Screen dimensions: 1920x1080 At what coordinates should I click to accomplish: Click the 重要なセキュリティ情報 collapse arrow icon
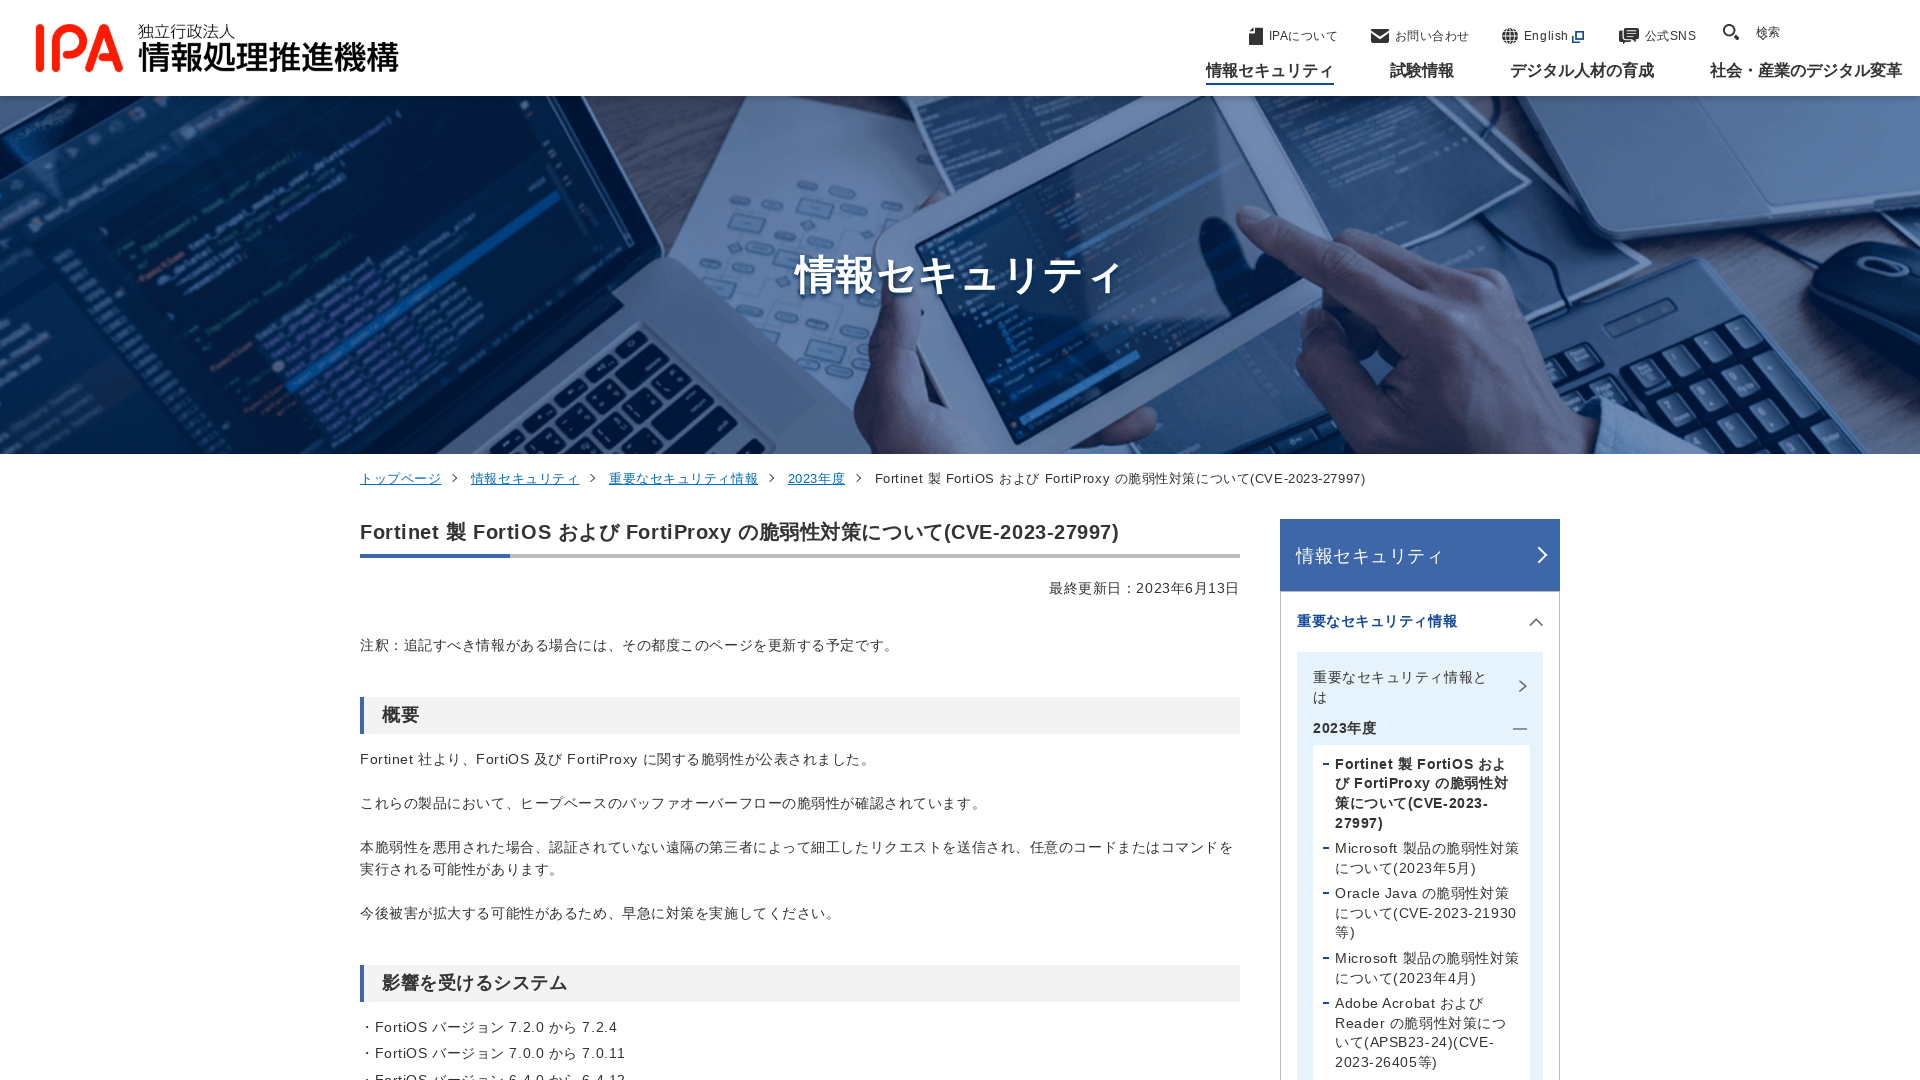click(1536, 622)
